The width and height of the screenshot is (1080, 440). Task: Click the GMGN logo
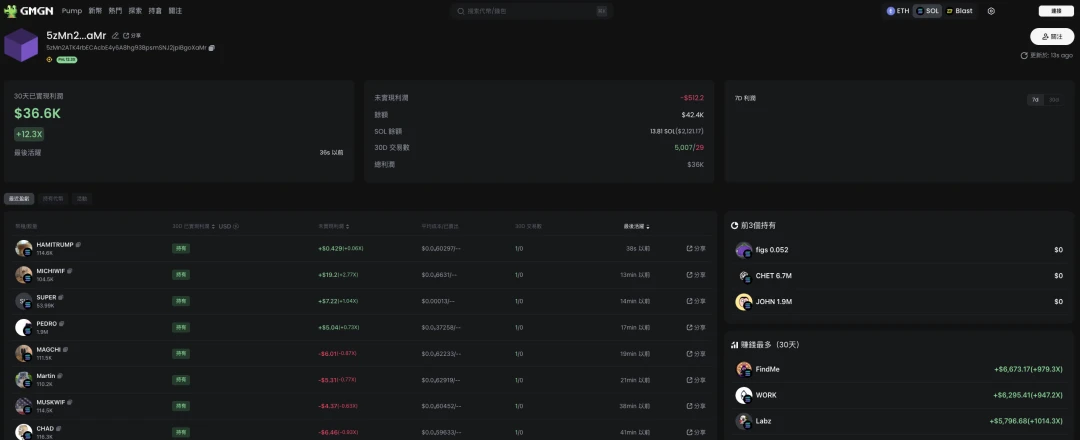[28, 11]
